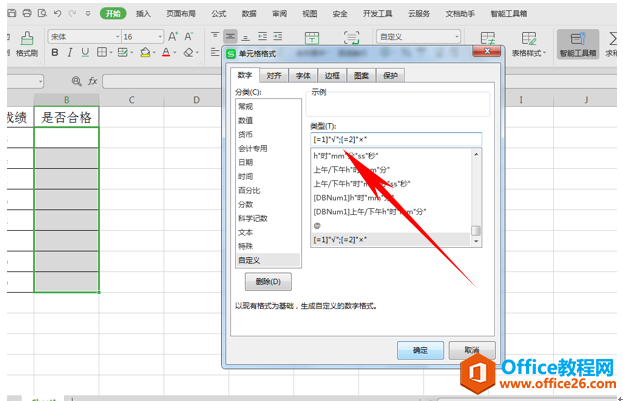Click the increase font size icon
623x401 pixels.
173,36
